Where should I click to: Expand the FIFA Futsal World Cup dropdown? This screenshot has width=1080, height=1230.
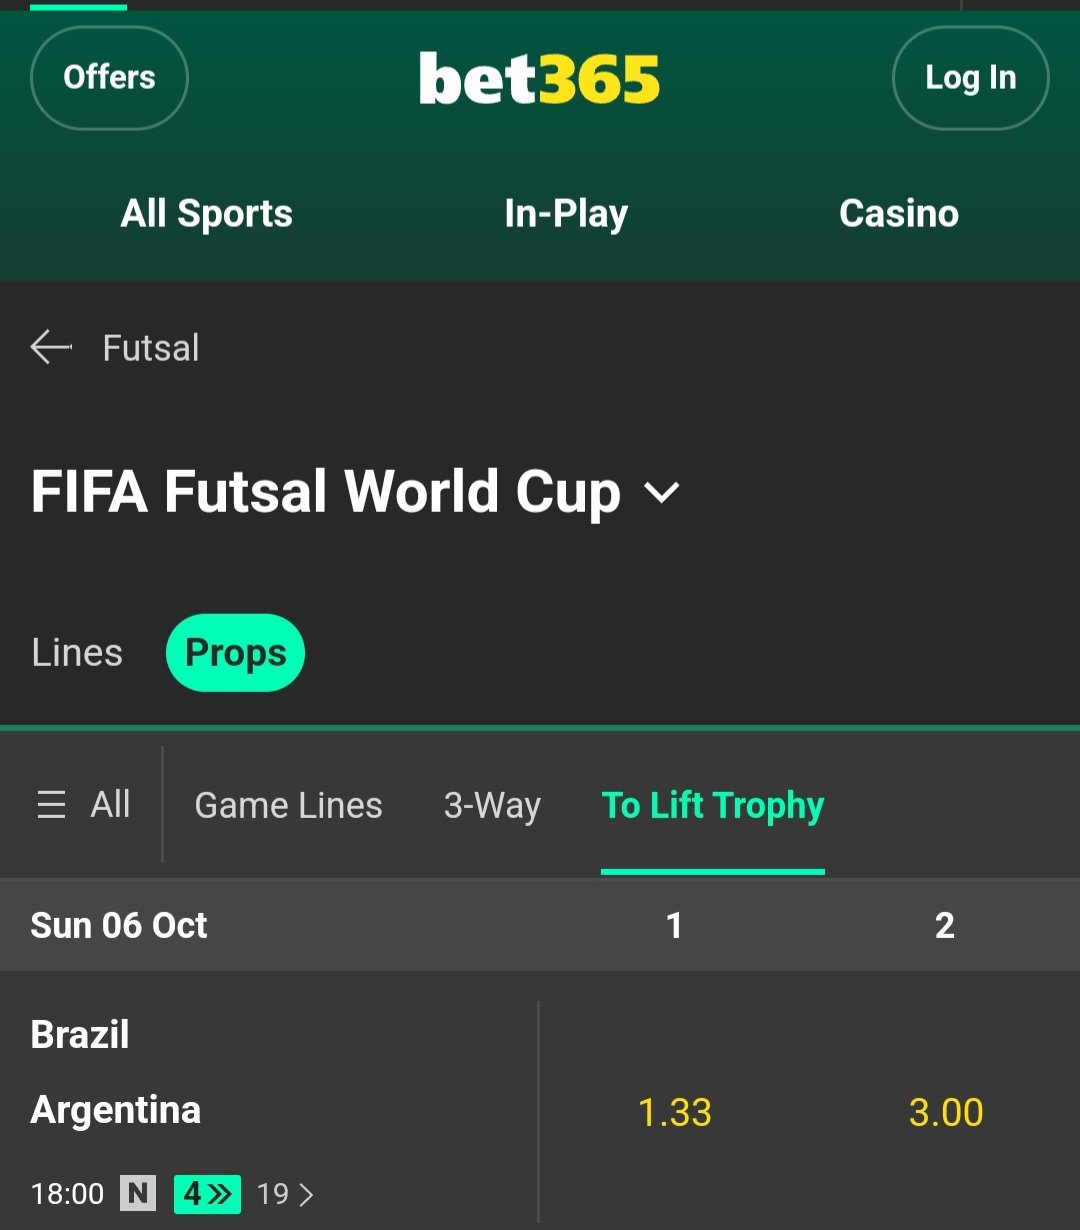tap(661, 492)
